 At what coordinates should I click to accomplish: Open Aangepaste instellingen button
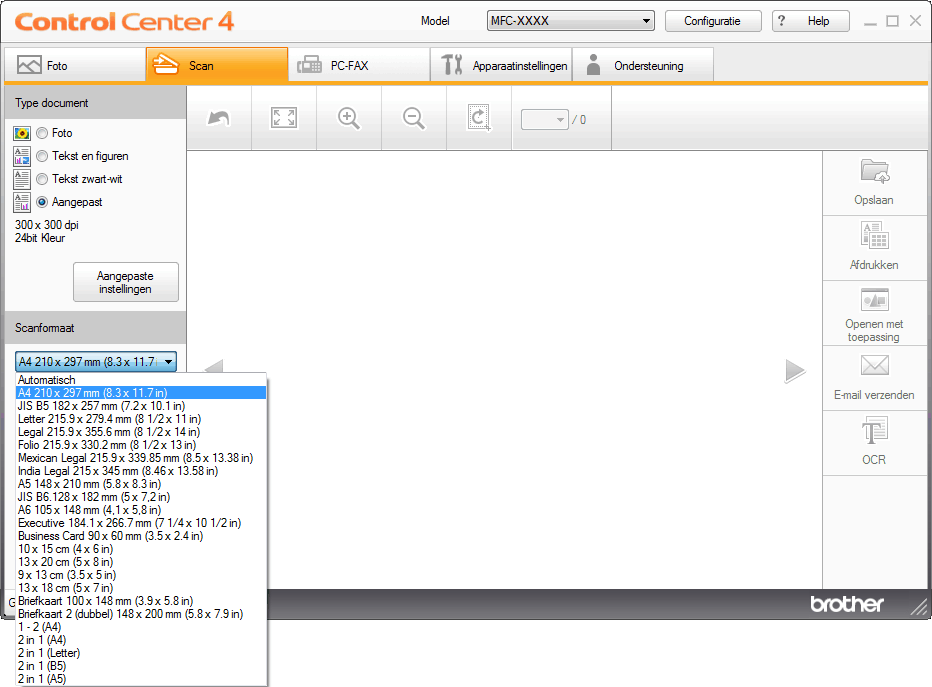(x=126, y=282)
